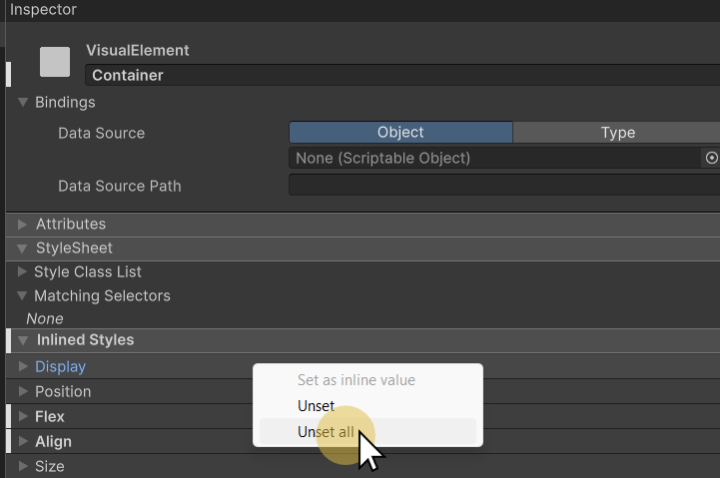720x478 pixels.
Task: Open the Data Source object picker
Action: pos(711,158)
